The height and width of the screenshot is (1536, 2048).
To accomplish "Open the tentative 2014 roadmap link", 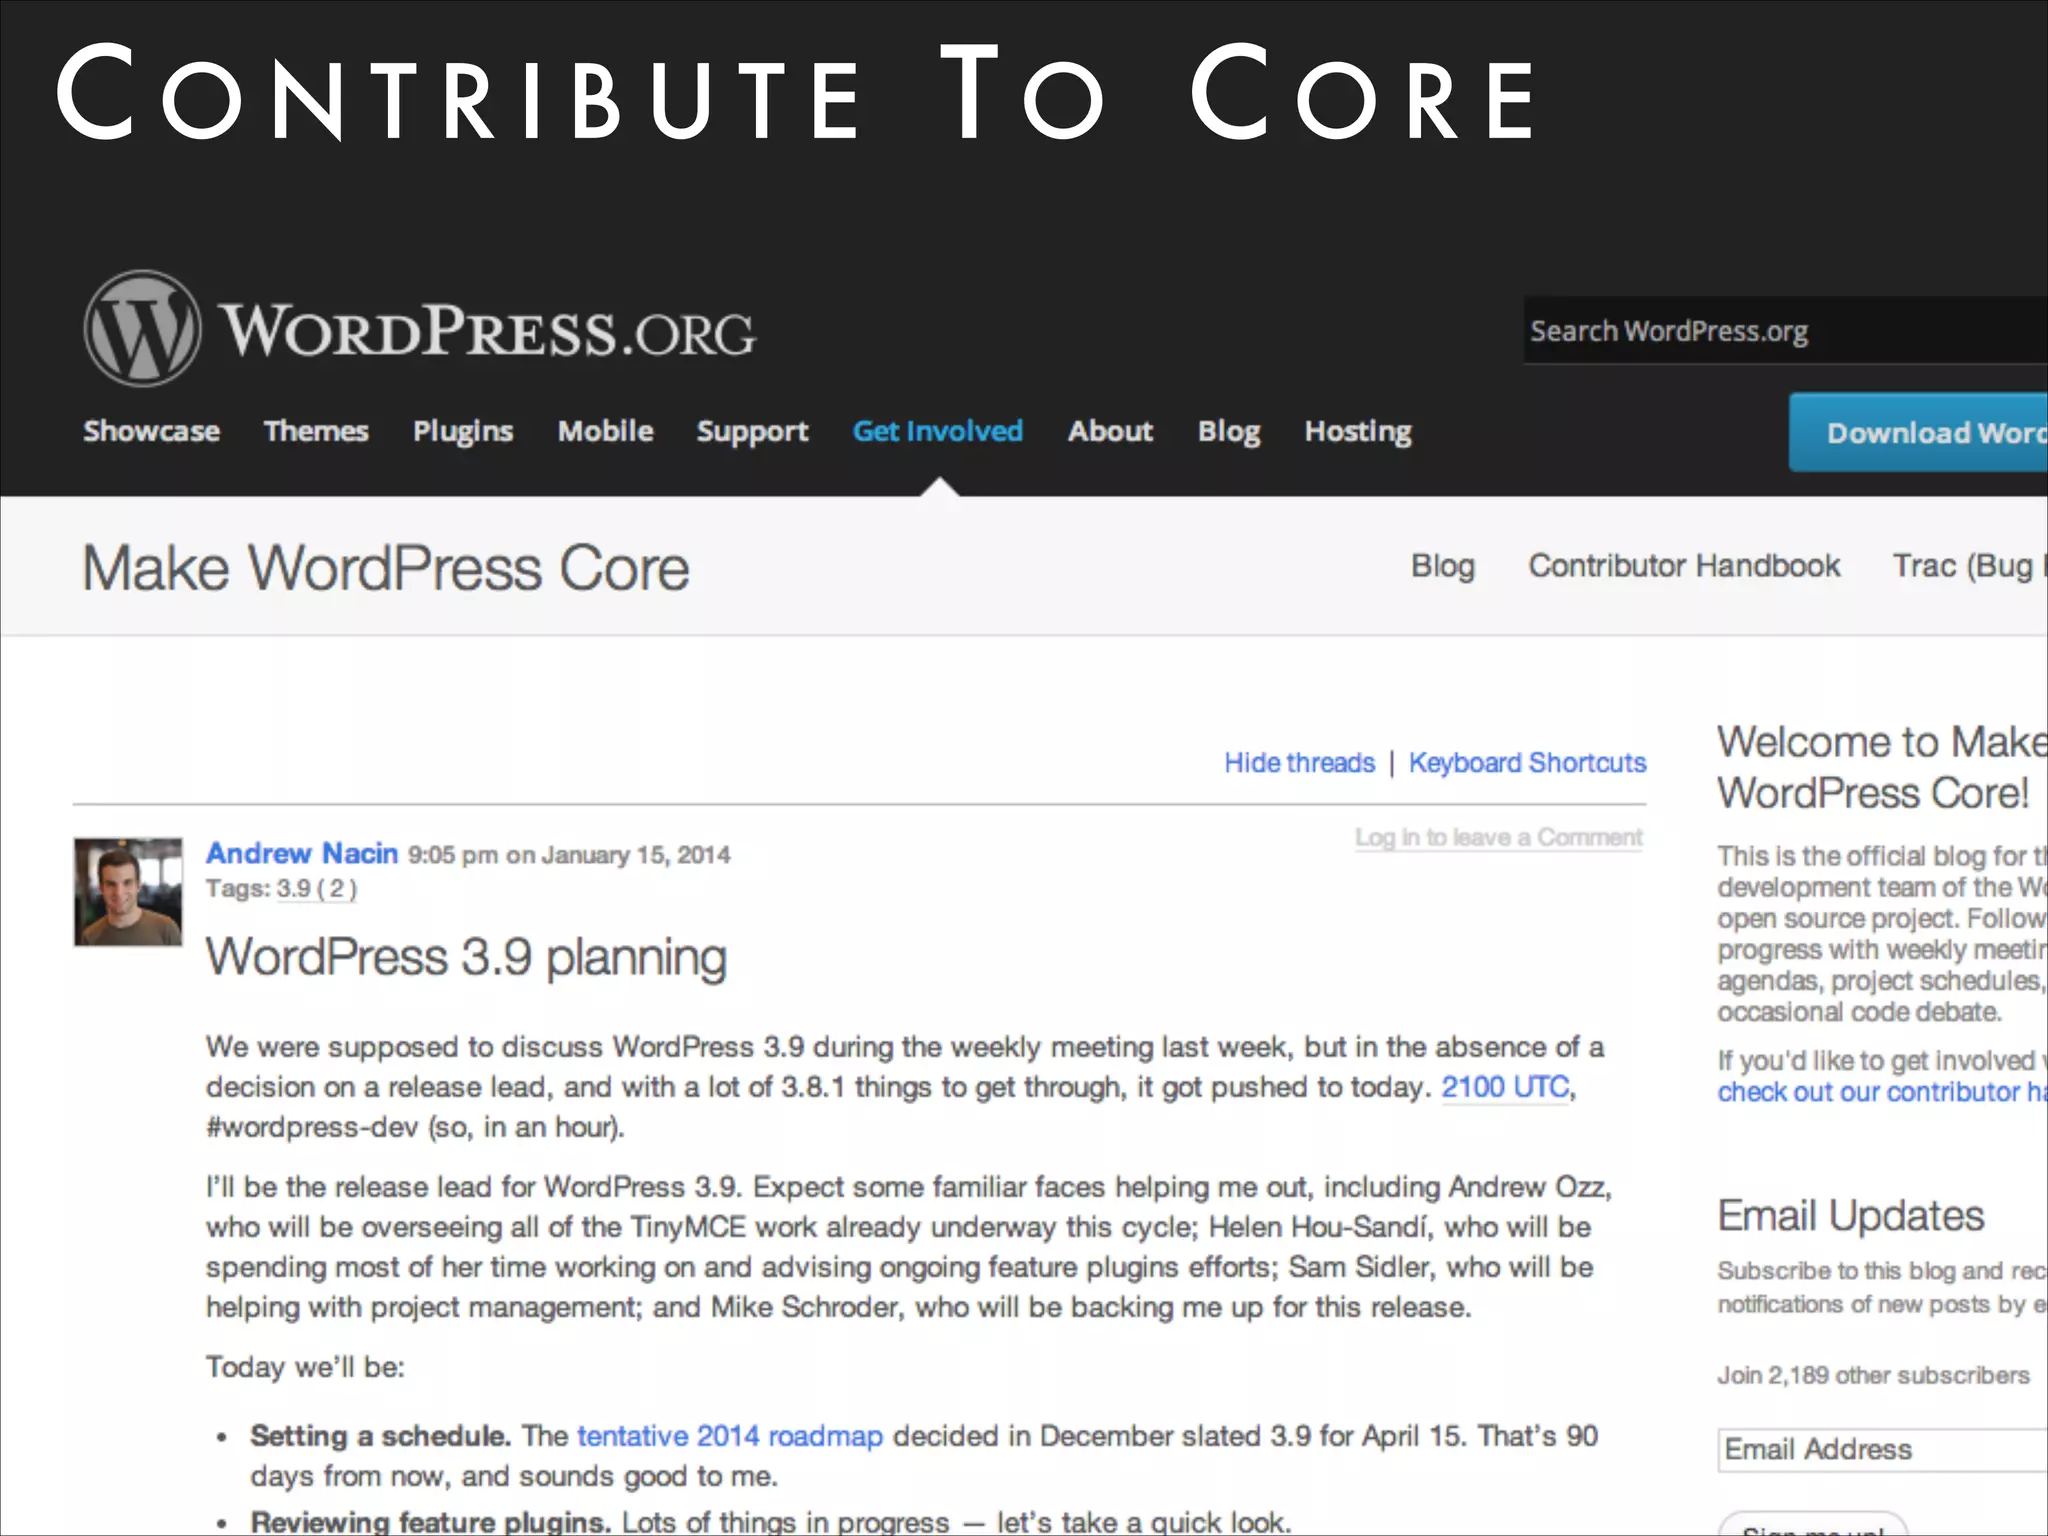I will click(x=730, y=1436).
